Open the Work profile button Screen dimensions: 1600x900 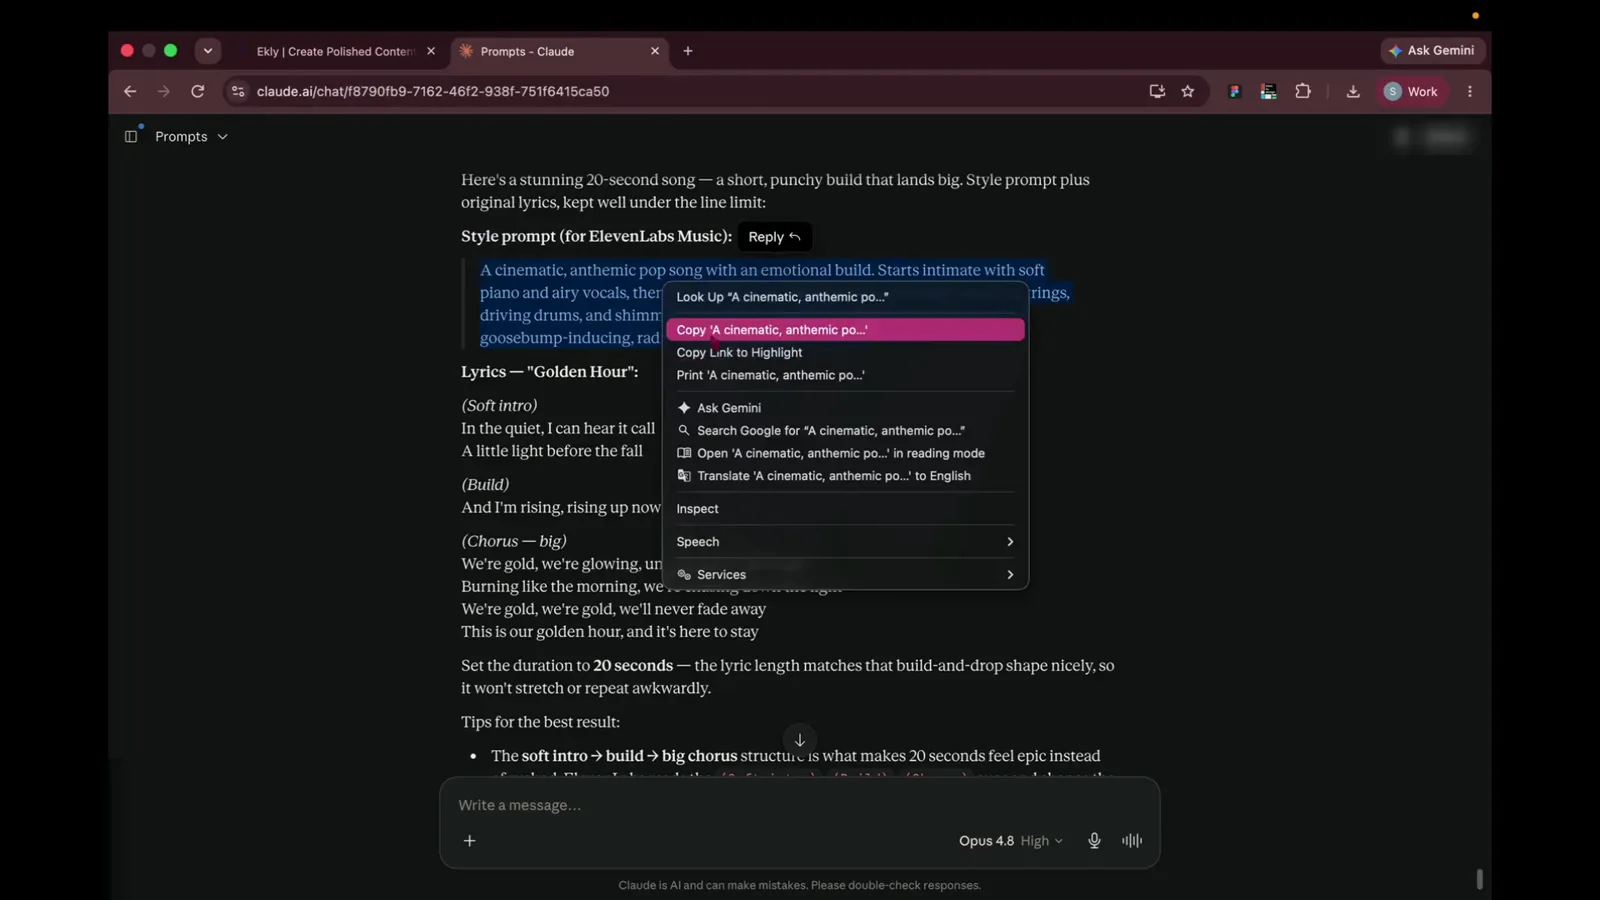1411,91
